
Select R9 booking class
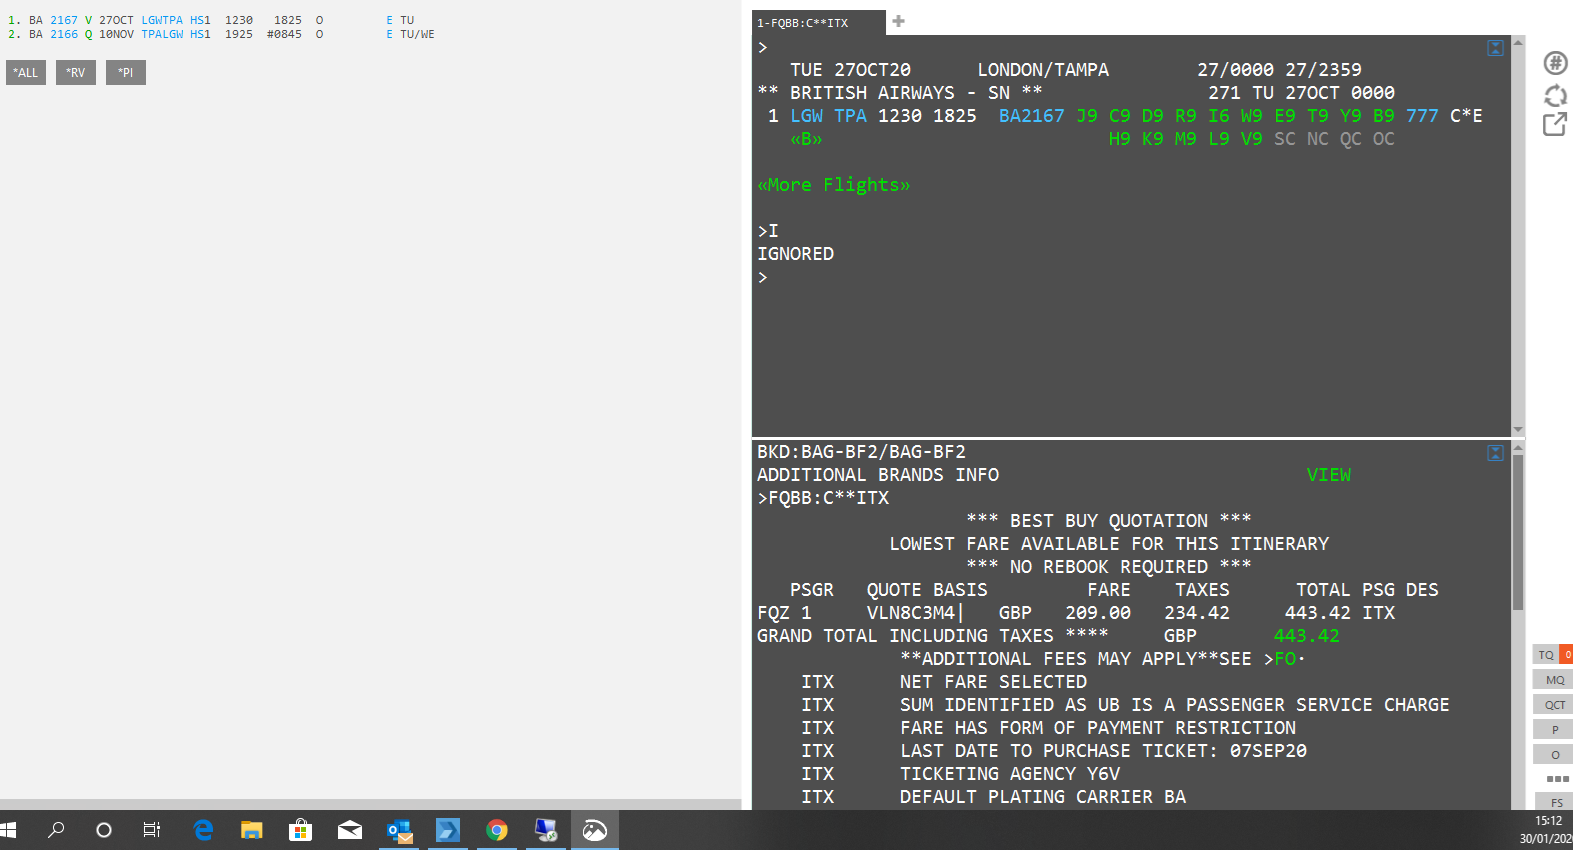pyautogui.click(x=1186, y=116)
